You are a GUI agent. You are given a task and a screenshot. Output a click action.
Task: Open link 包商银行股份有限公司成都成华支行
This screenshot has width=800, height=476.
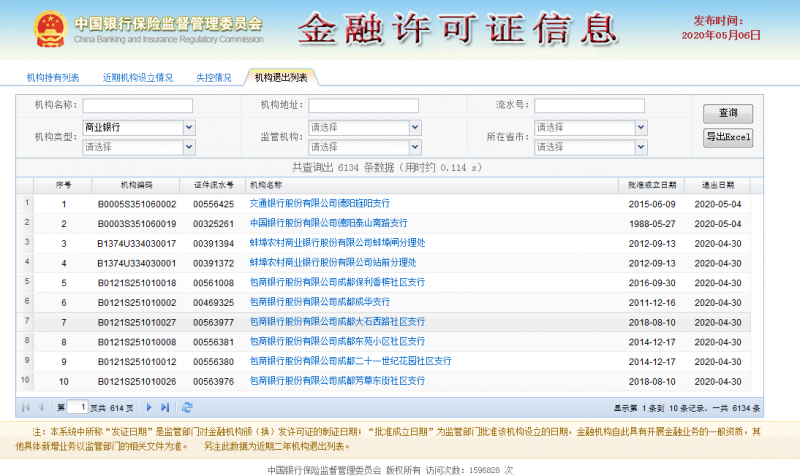(319, 302)
